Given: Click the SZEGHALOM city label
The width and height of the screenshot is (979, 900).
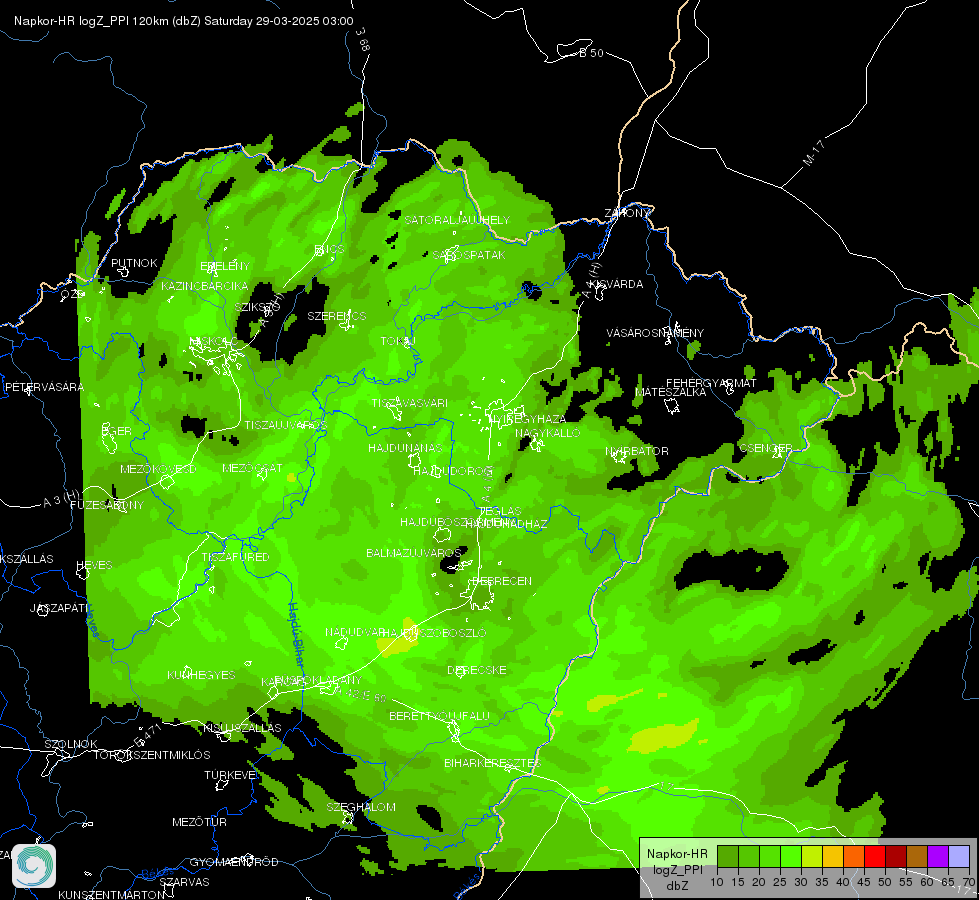Looking at the screenshot, I should 361,808.
